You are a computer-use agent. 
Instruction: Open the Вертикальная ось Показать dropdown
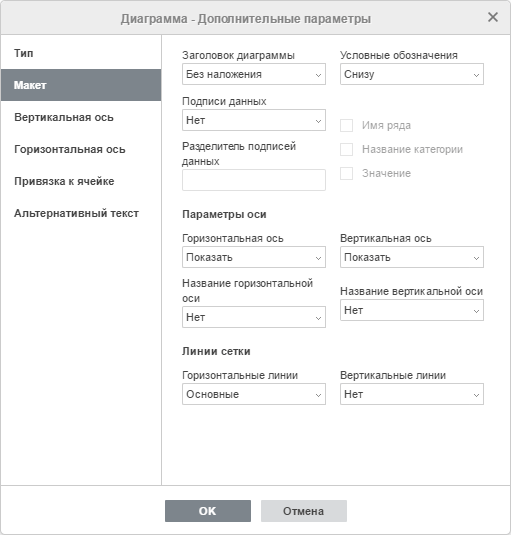(412, 257)
